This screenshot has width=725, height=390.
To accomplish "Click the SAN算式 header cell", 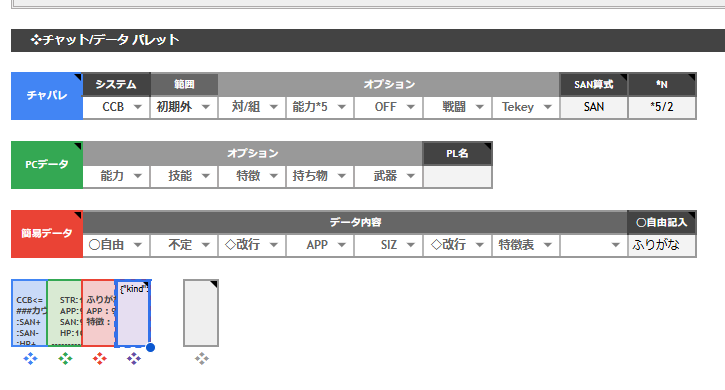I will (x=594, y=84).
